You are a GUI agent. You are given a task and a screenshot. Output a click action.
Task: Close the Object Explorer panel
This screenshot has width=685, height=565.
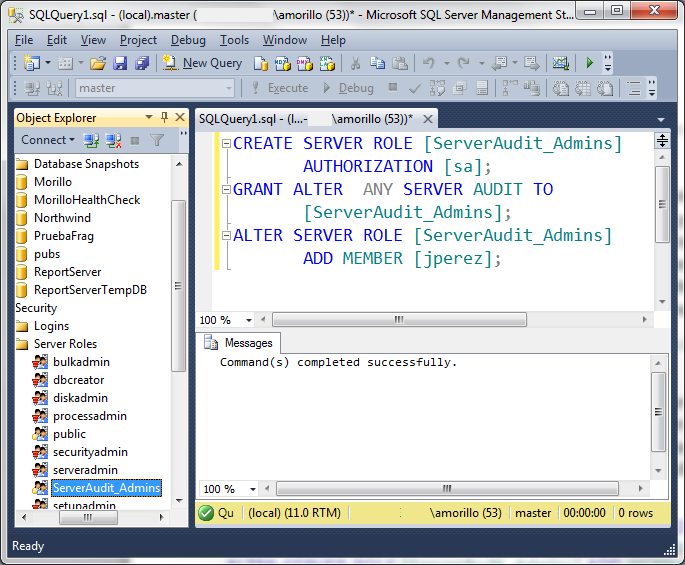point(180,117)
